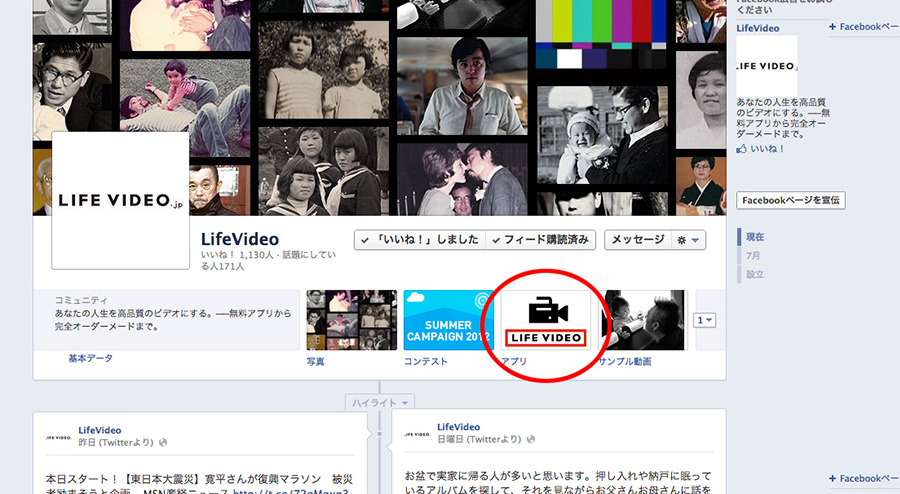Screen dimensions: 900x494
Task: Select 設立 in the timeline navigator
Action: click(755, 274)
